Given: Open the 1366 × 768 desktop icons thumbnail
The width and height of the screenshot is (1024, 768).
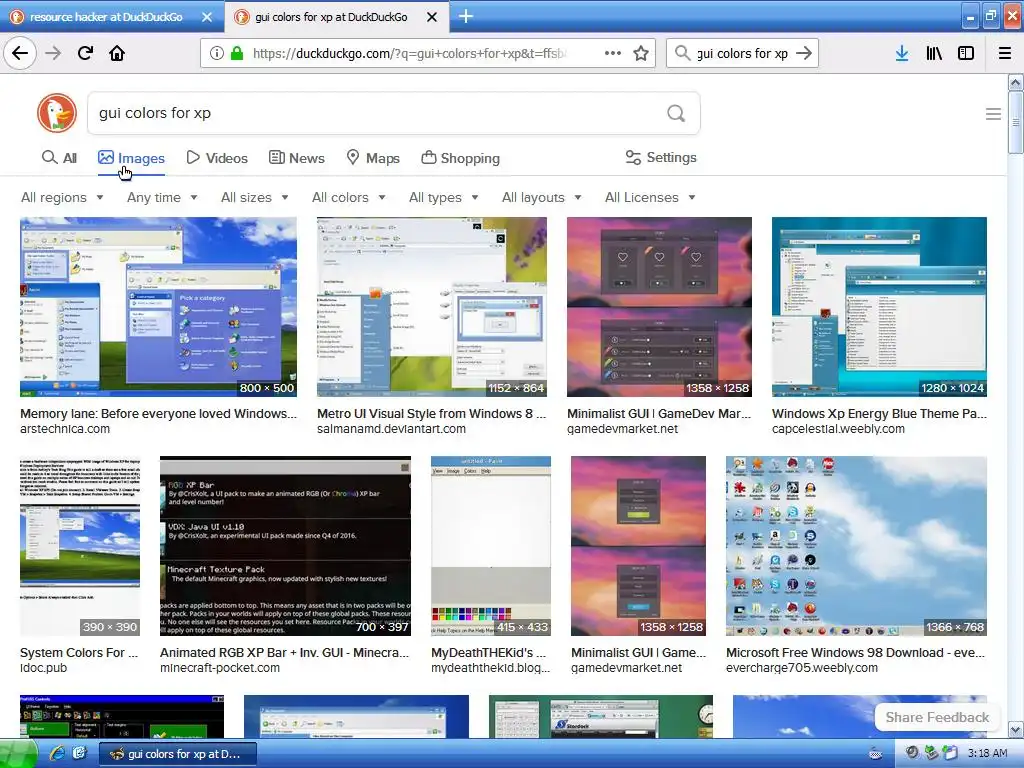Looking at the screenshot, I should 856,546.
